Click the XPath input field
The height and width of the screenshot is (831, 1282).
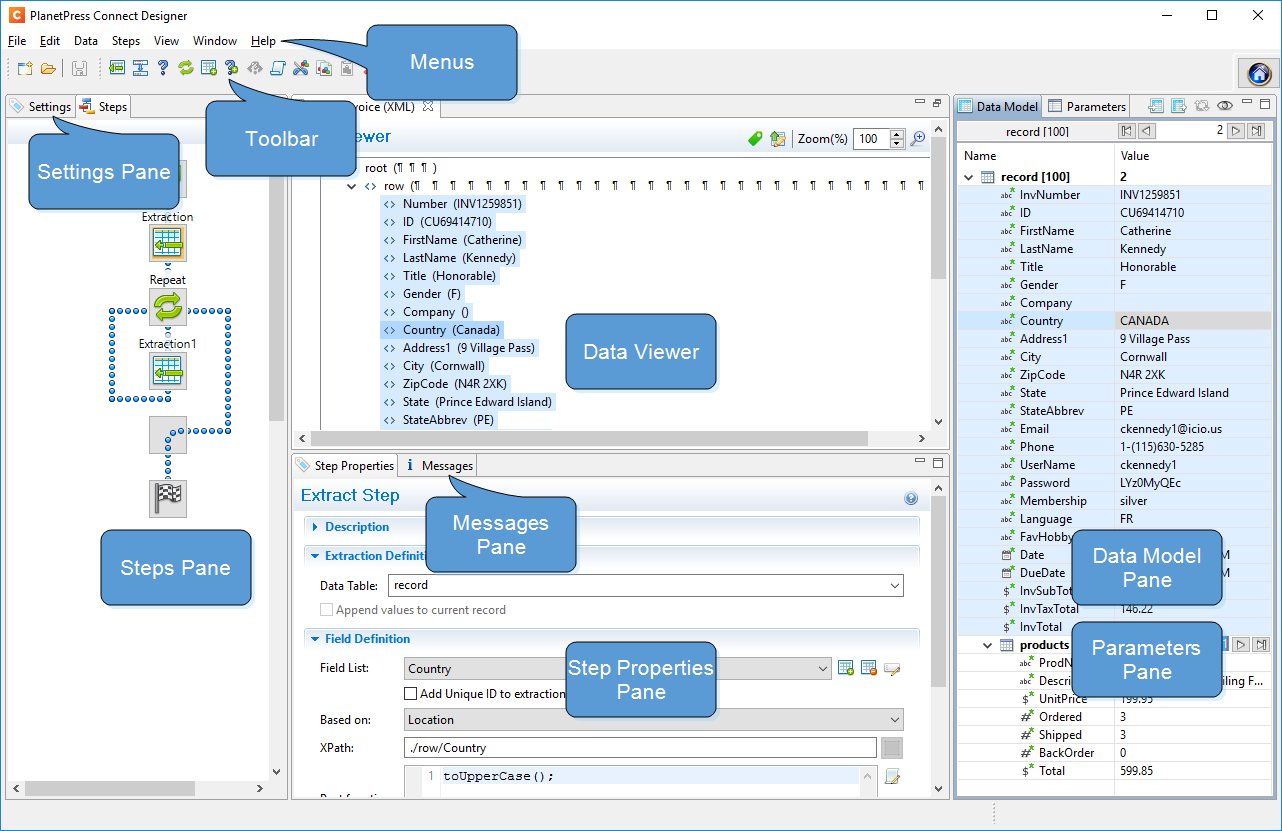(x=640, y=747)
